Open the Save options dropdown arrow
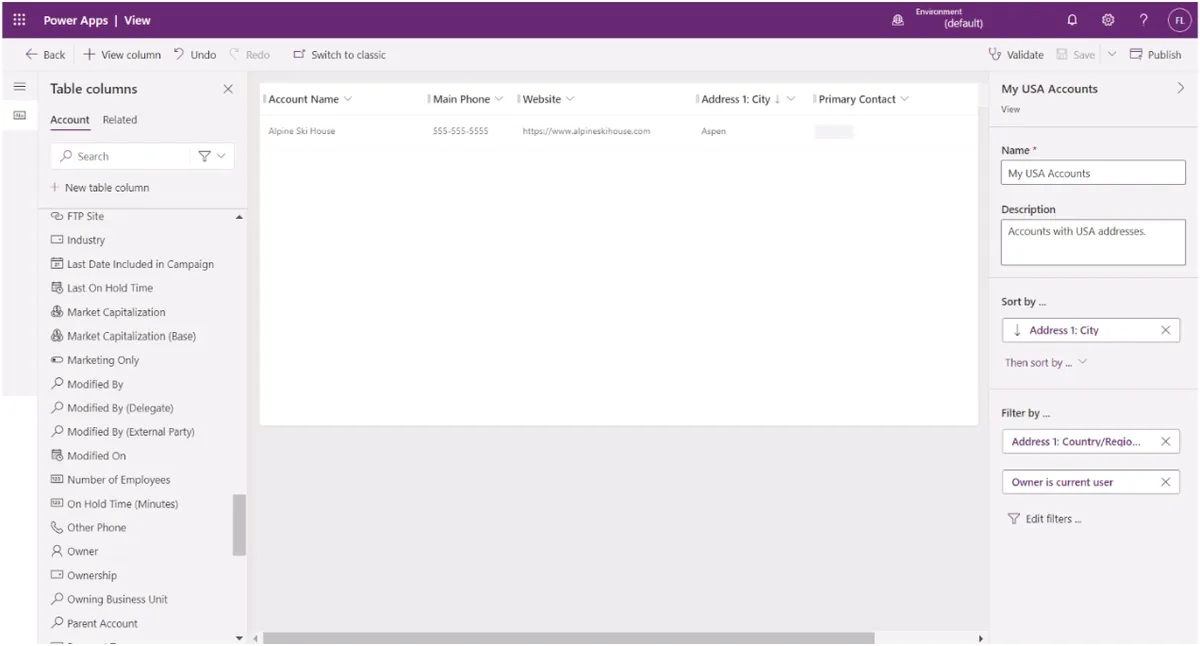 pyautogui.click(x=1112, y=55)
